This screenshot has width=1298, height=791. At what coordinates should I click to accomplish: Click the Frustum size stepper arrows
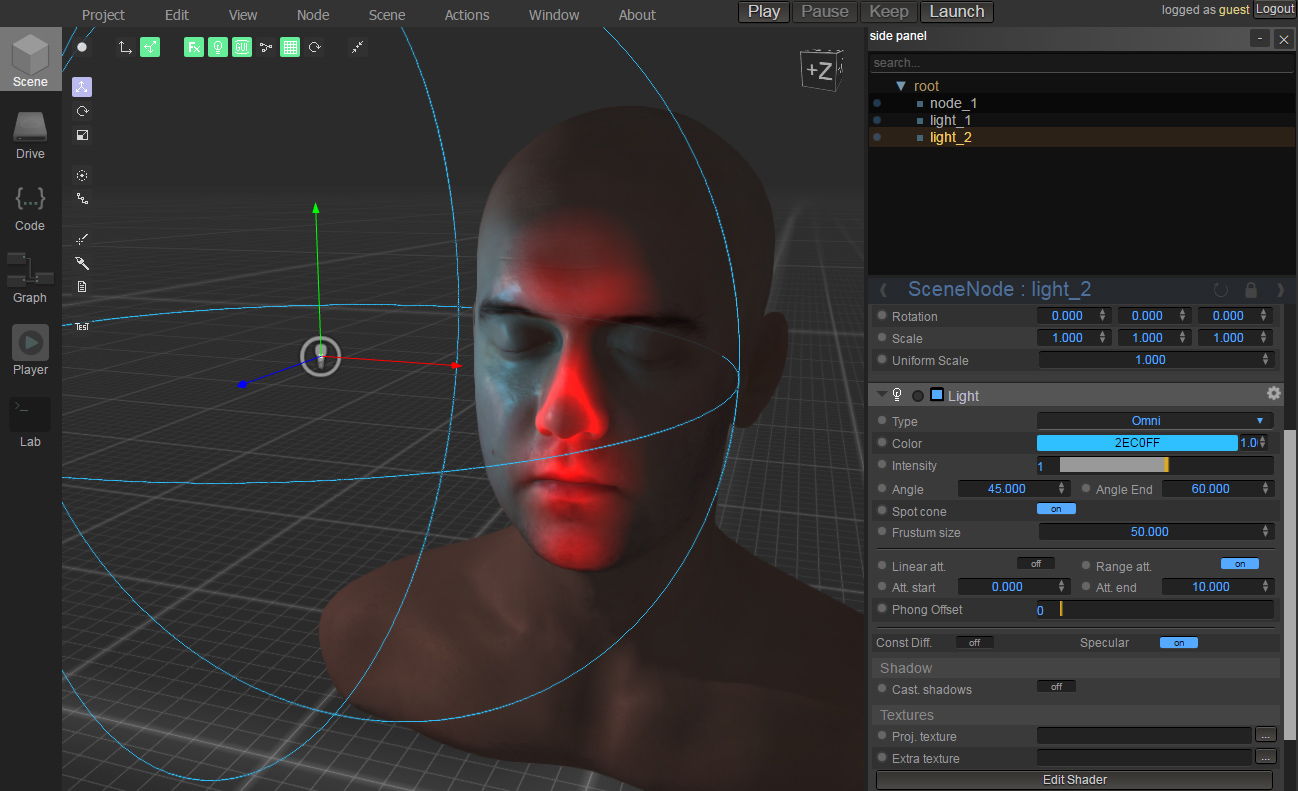[1266, 532]
